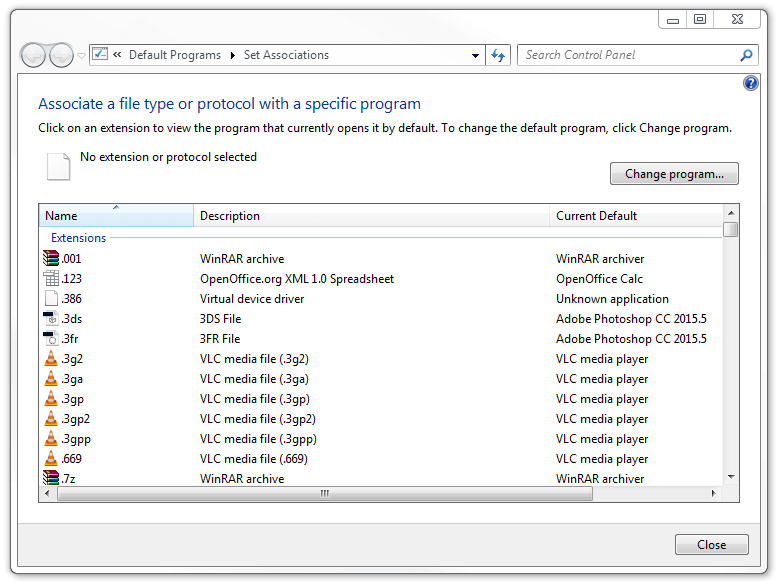Screen dimensions: 780x584
Task: Select the .669 extension name
Action: click(72, 458)
